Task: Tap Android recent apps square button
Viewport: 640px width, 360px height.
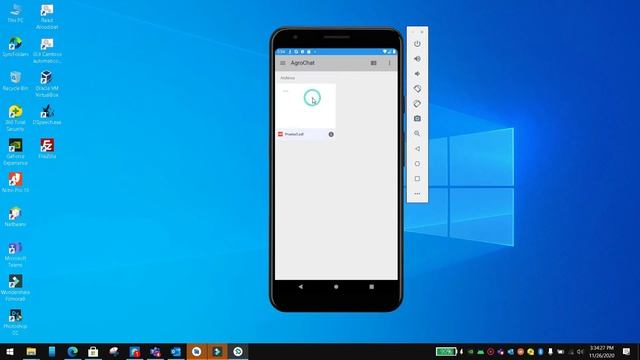Action: [x=371, y=287]
